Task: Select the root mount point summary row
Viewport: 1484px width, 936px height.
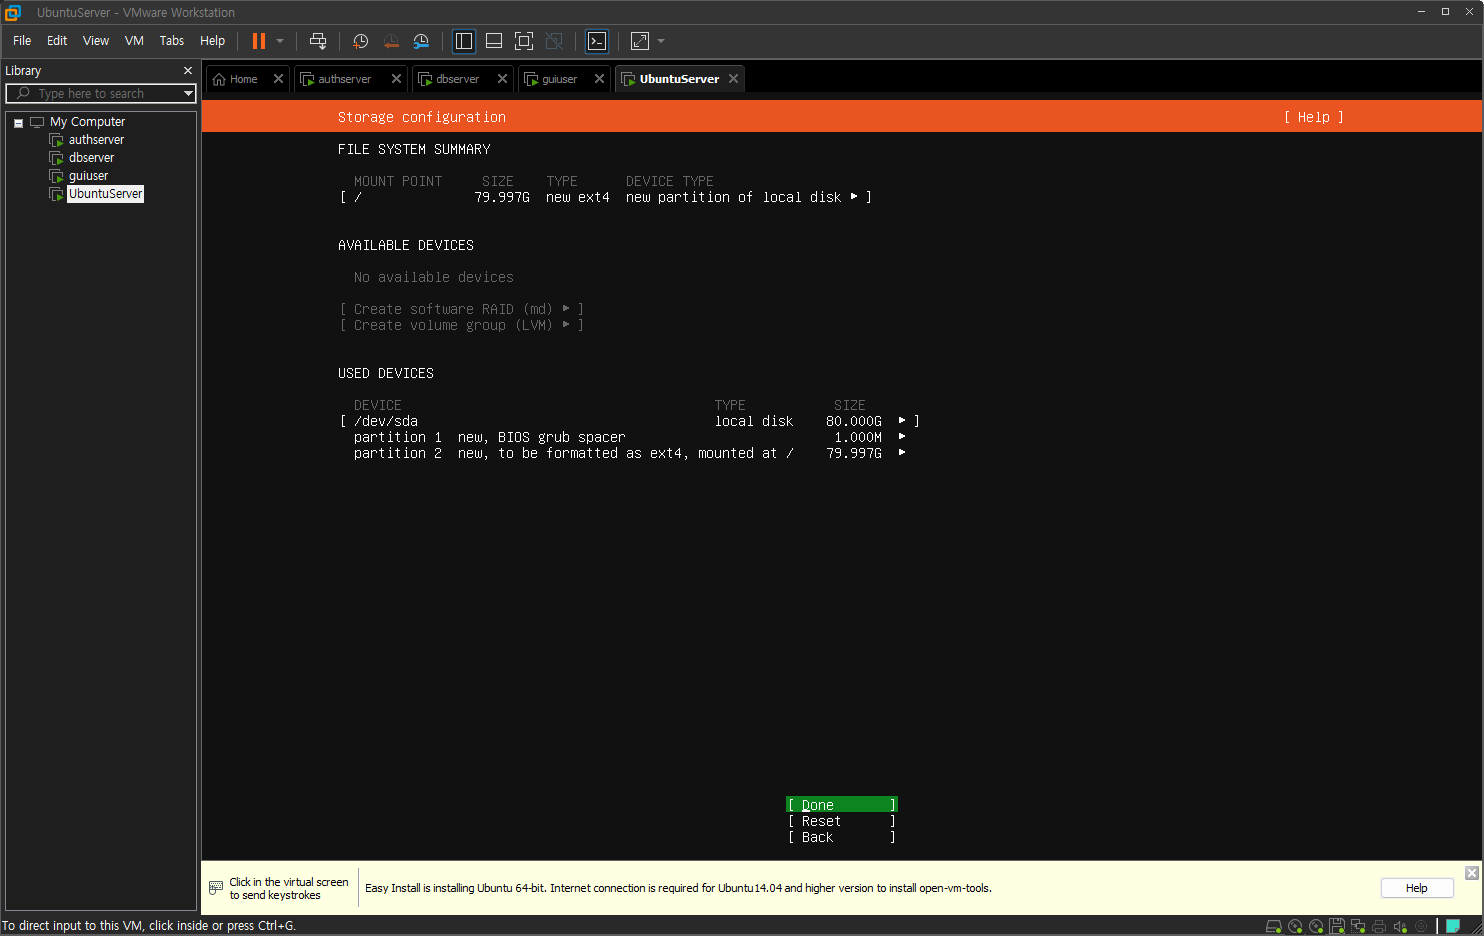Action: (605, 197)
